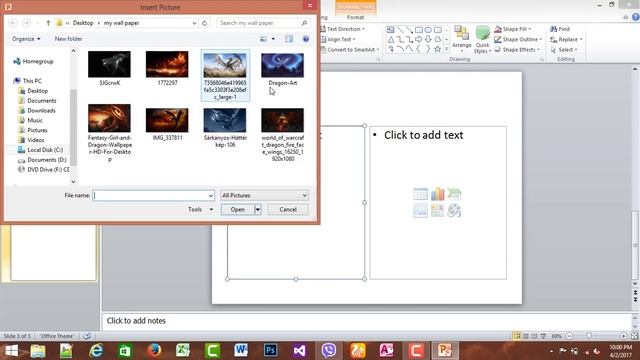Open Windows Start button

click(x=11, y=351)
